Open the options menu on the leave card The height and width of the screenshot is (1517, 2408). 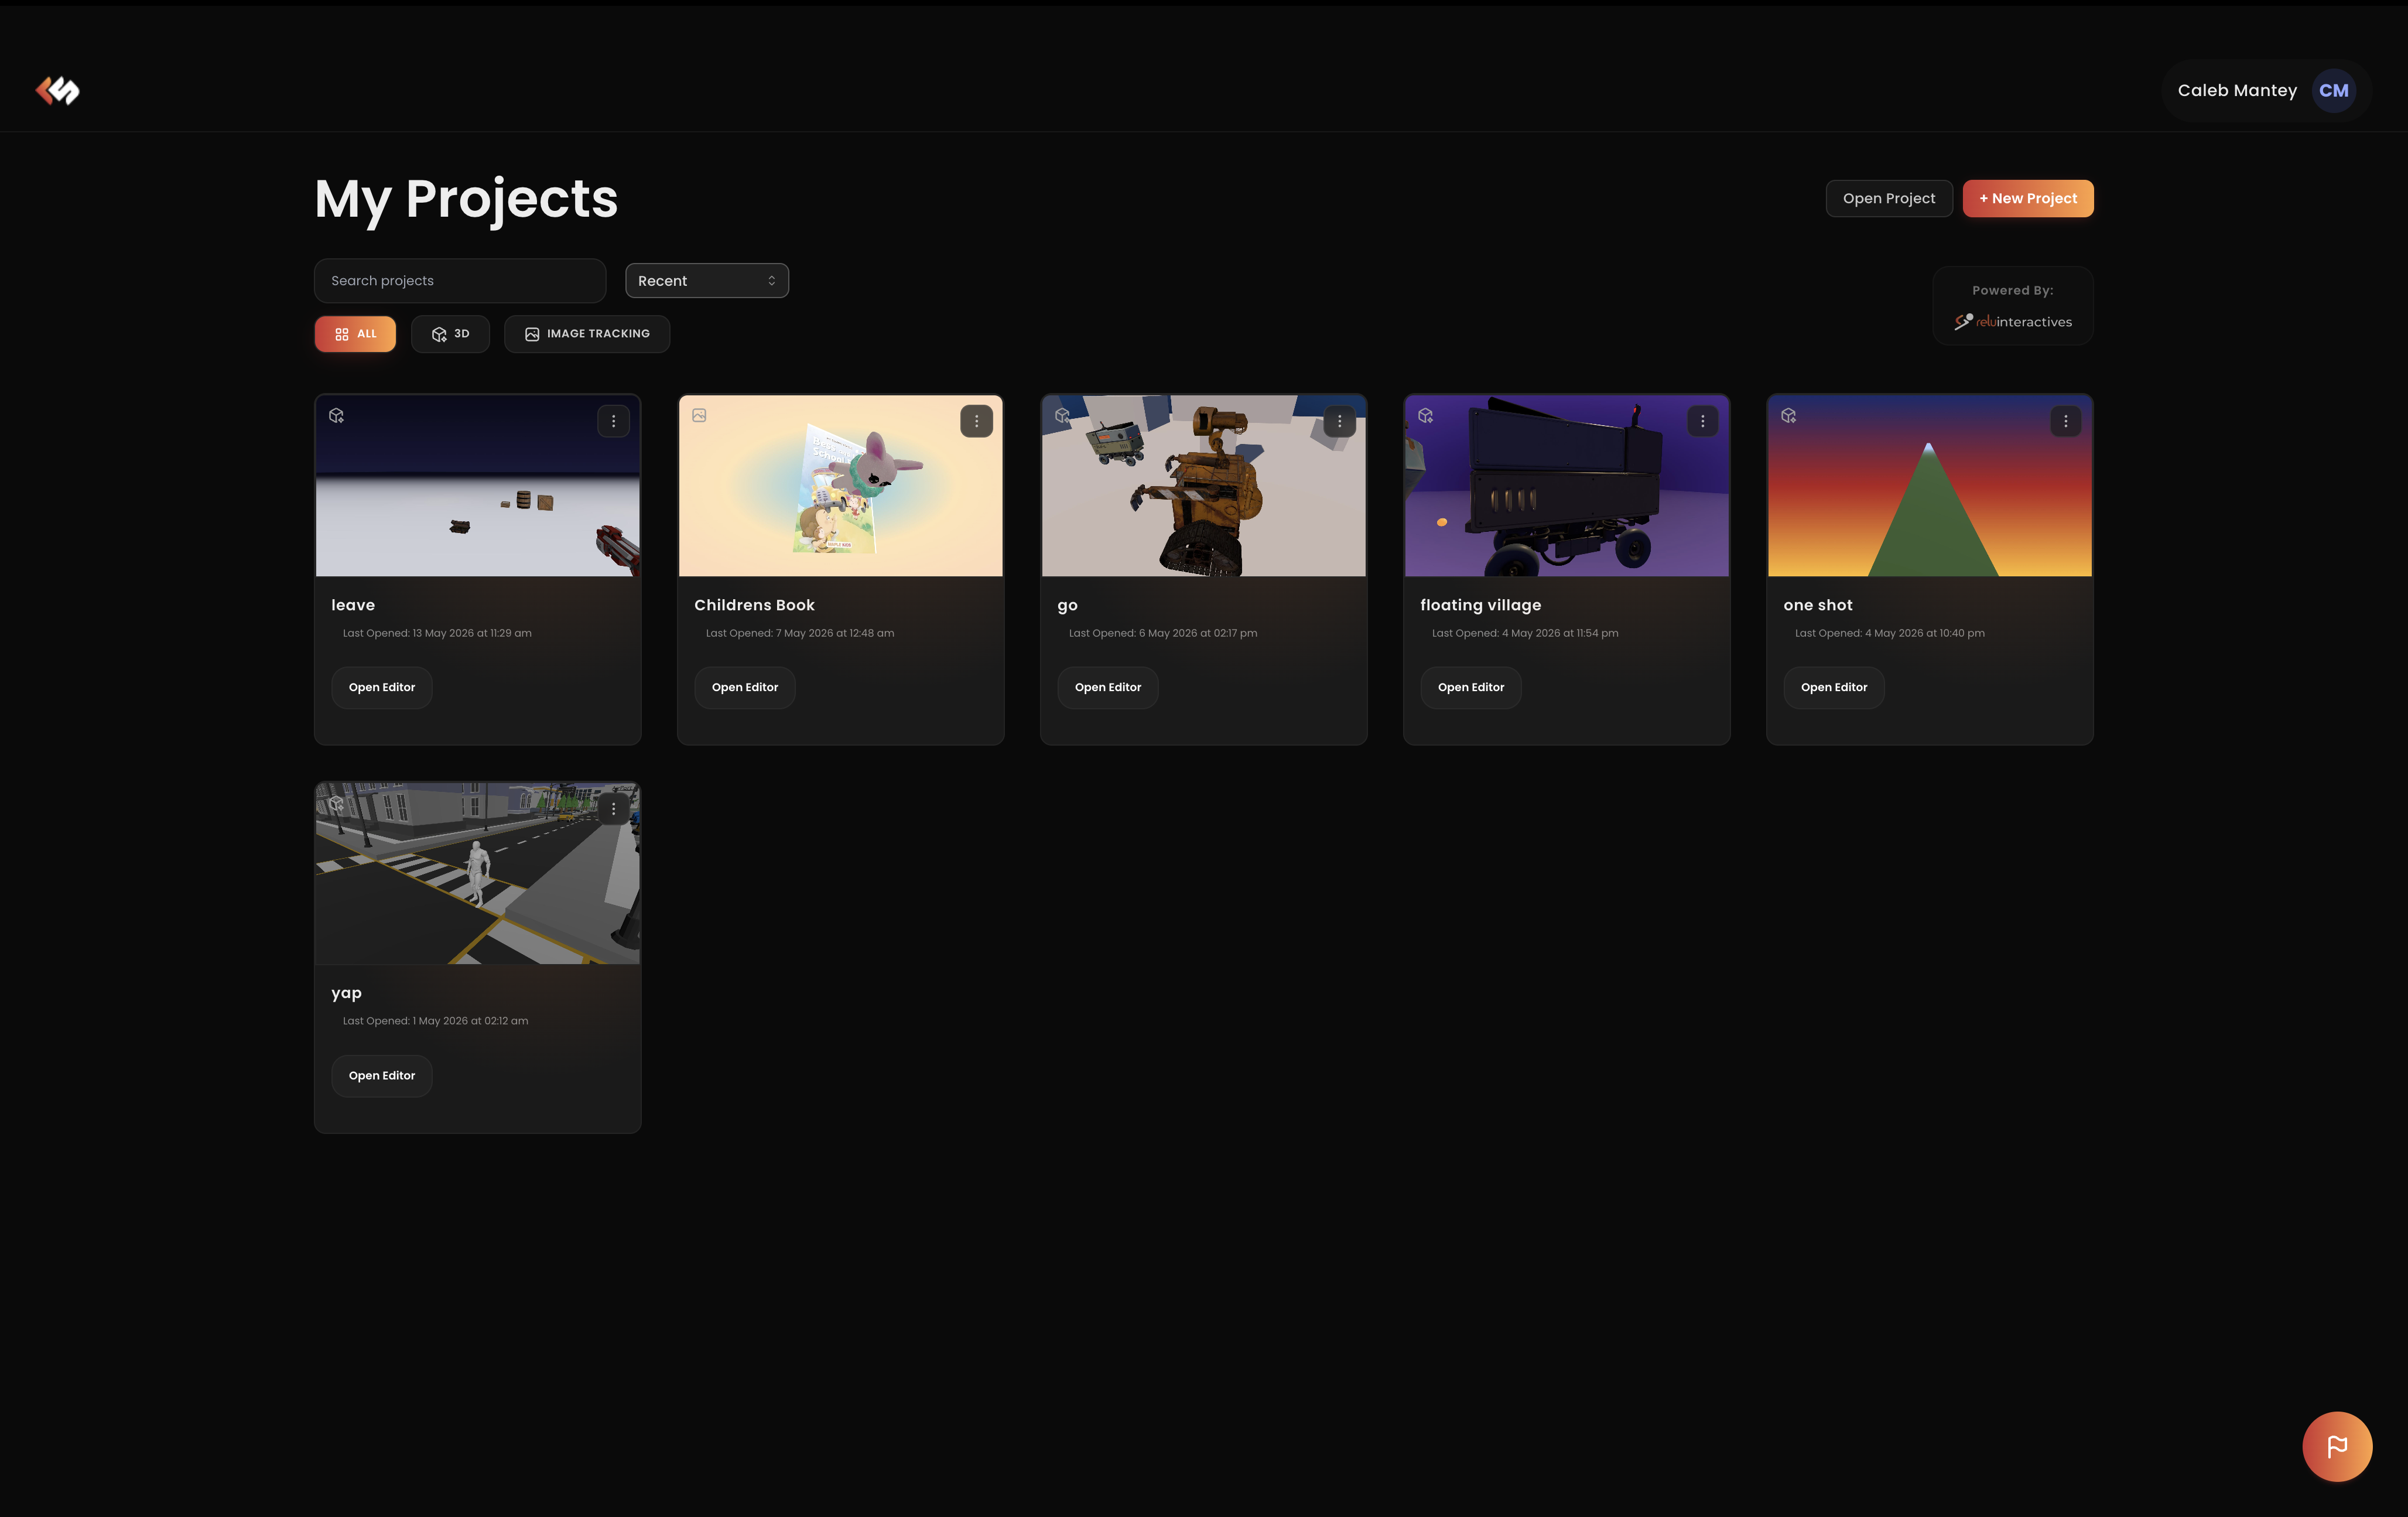pyautogui.click(x=613, y=421)
